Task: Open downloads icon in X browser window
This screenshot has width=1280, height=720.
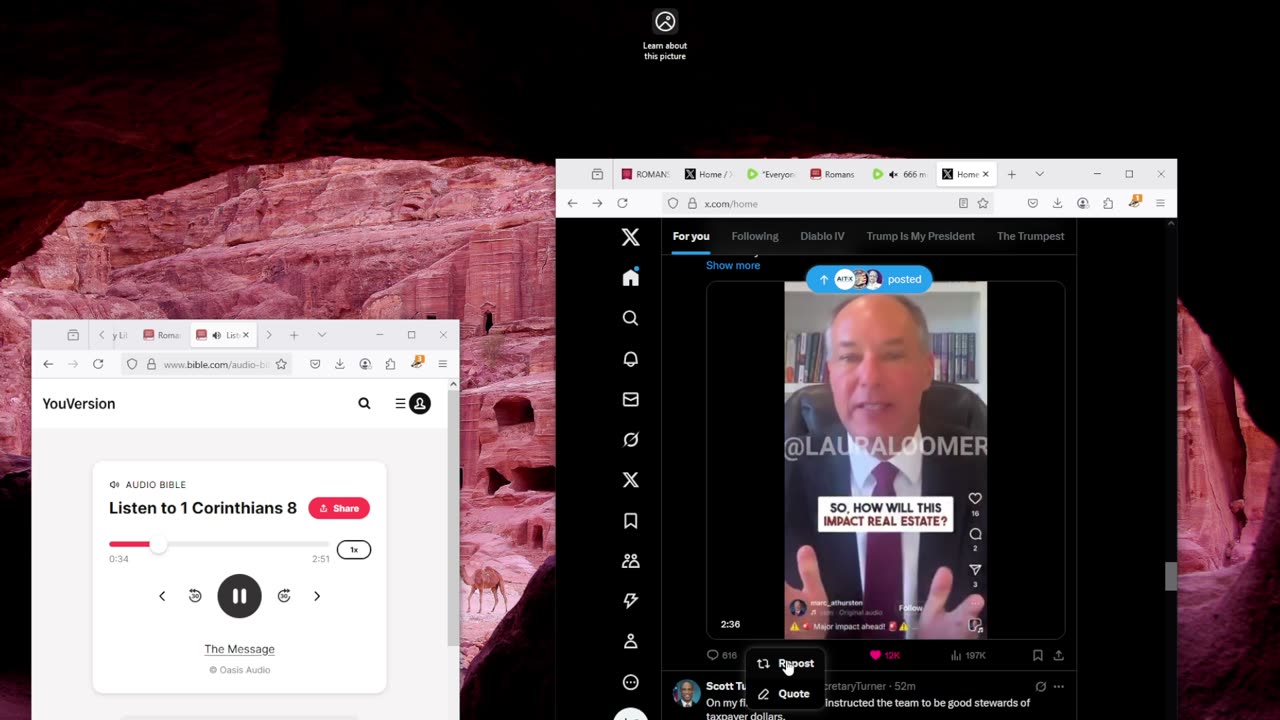Action: click(1057, 203)
